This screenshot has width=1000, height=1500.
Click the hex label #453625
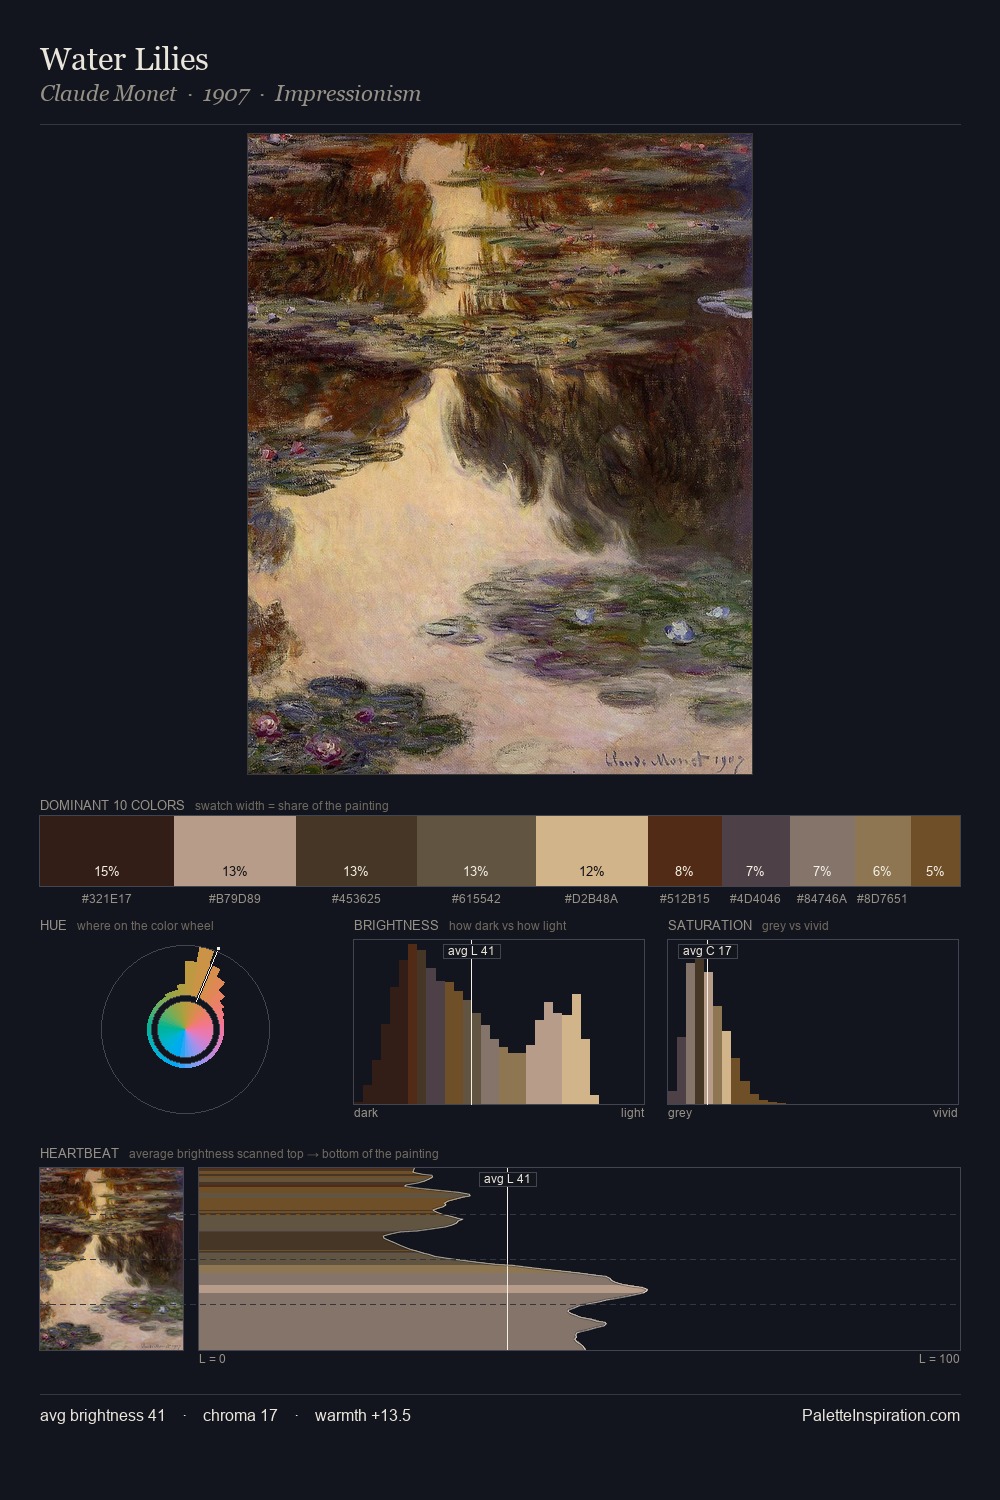click(x=356, y=899)
